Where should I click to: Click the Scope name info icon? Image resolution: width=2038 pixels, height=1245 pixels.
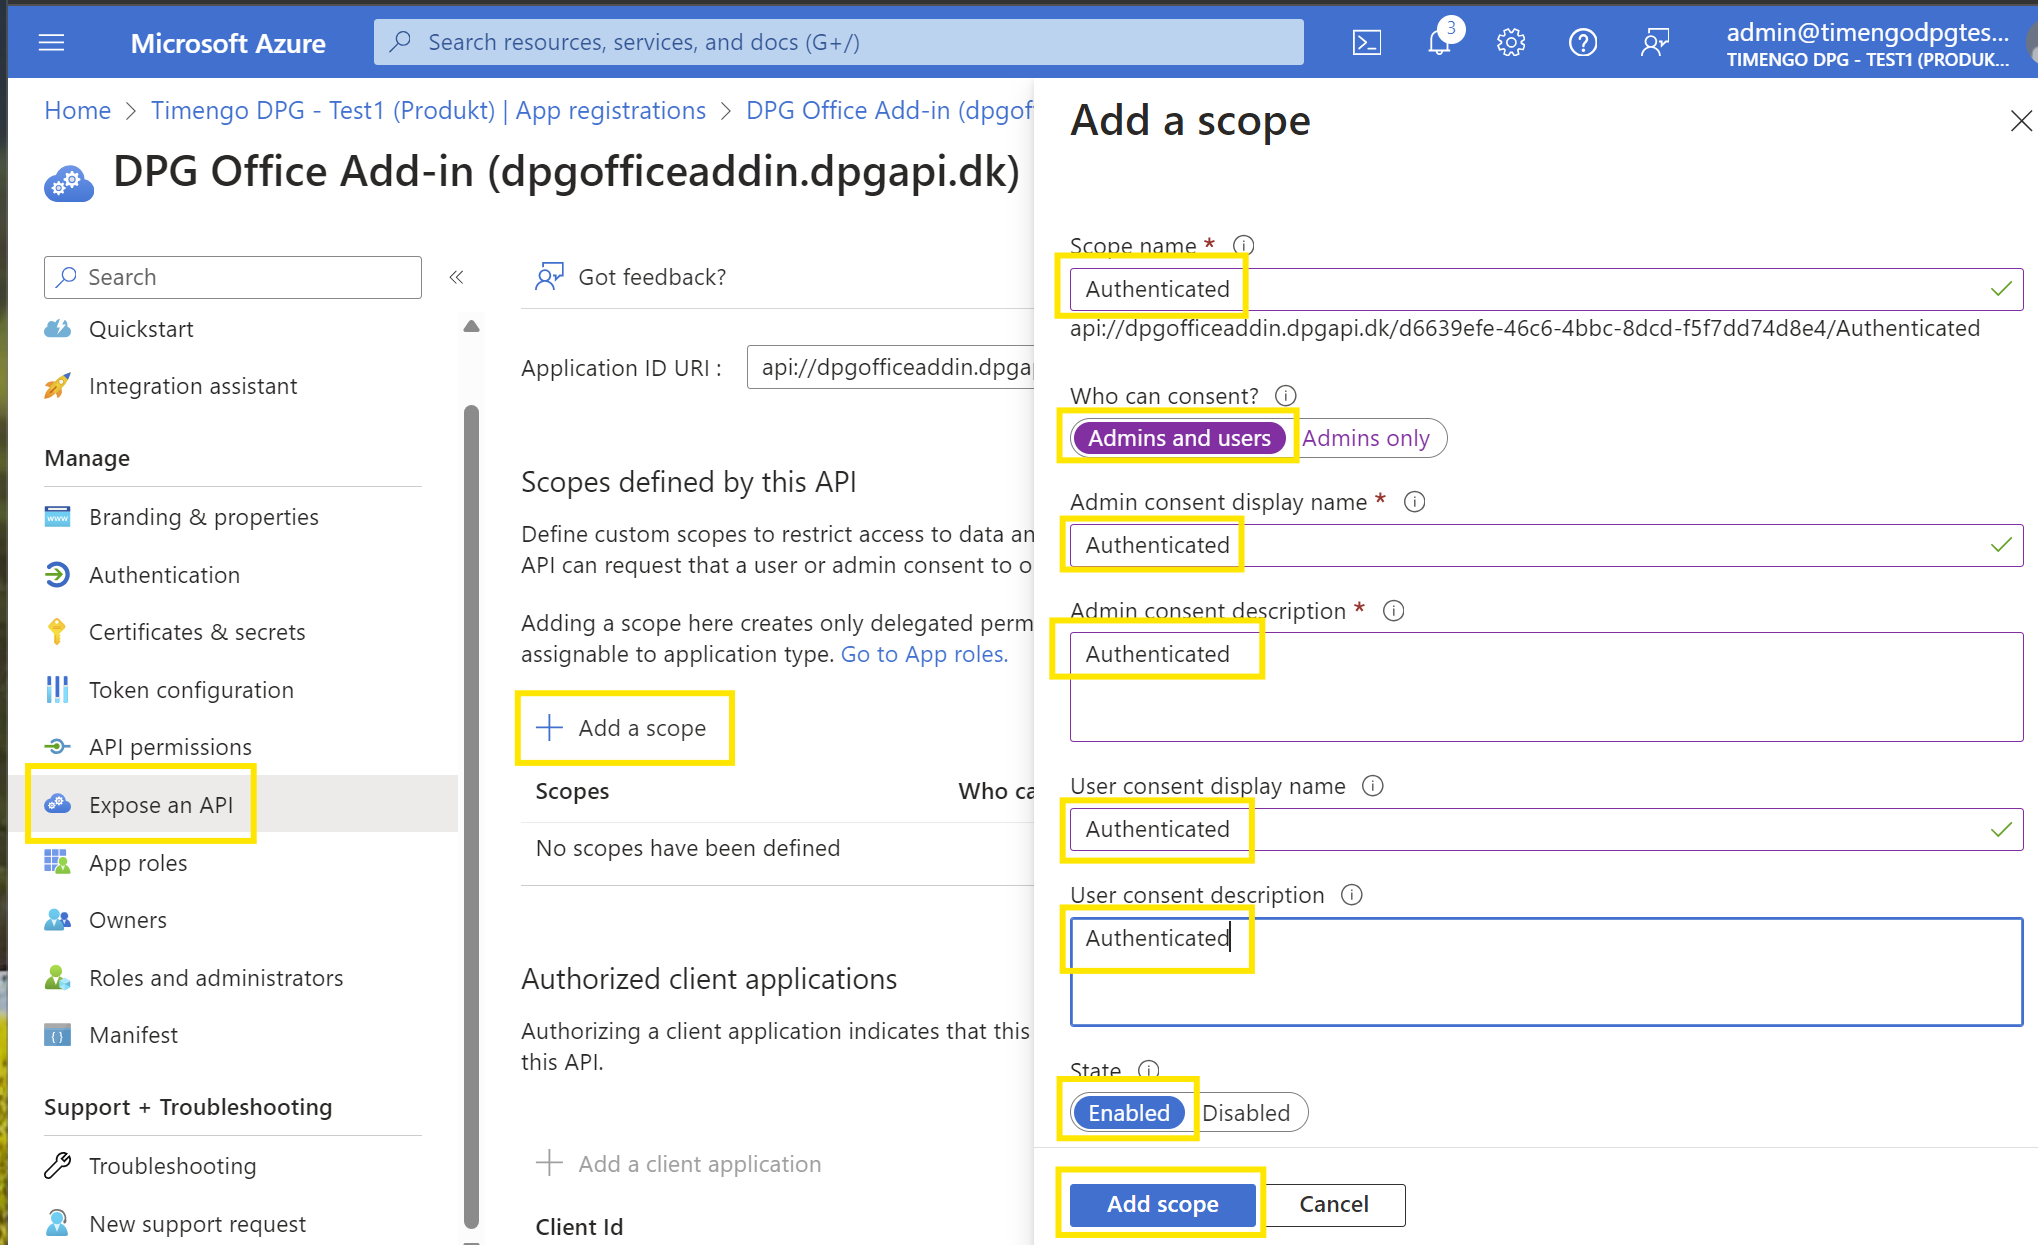pos(1243,246)
